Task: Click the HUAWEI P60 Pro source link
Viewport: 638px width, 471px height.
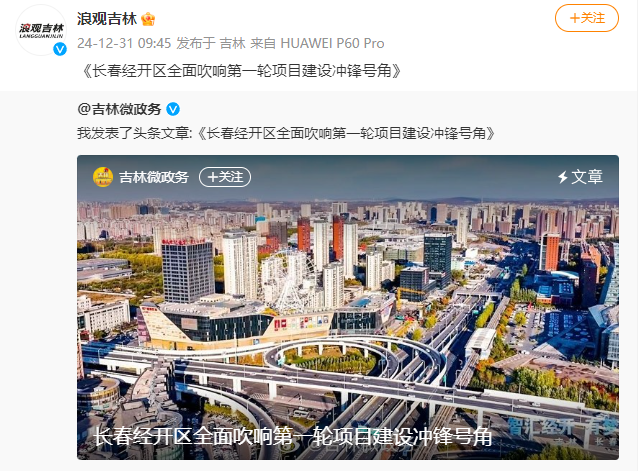Action: [332, 43]
